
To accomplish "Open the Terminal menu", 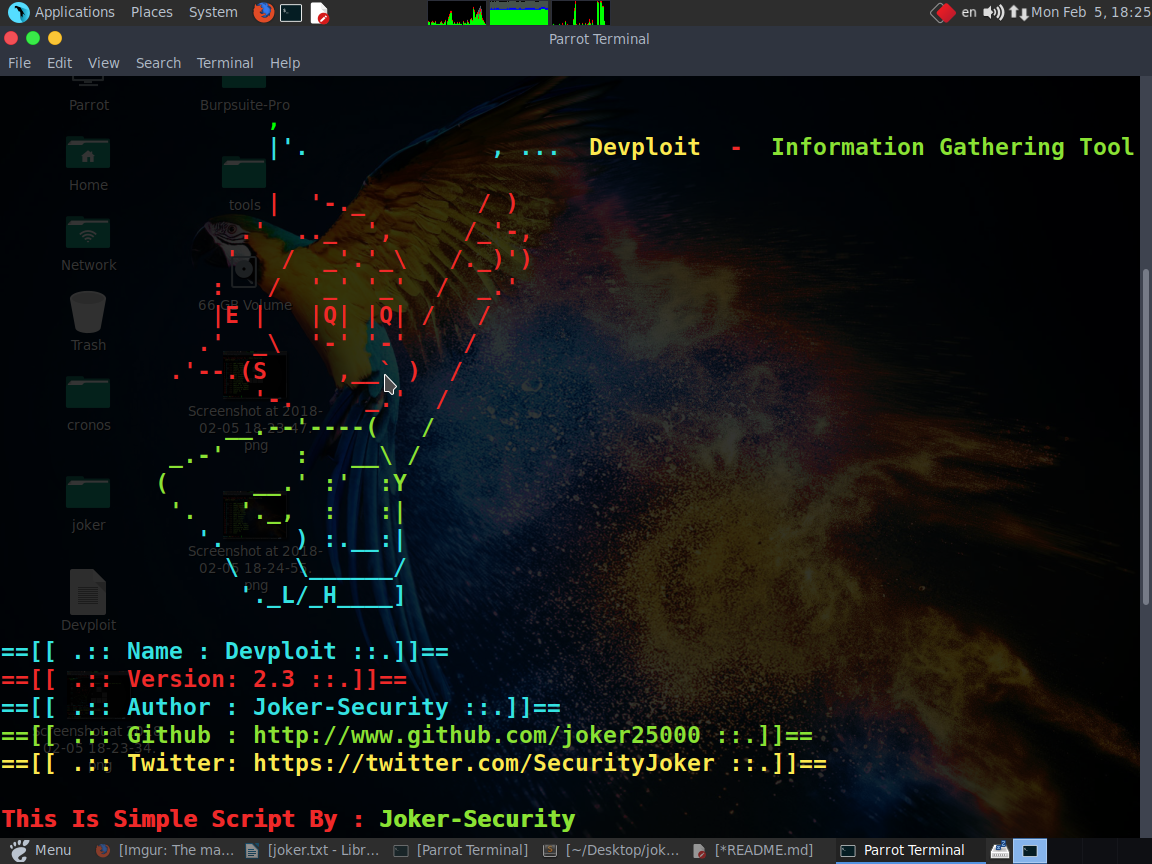I will (225, 63).
